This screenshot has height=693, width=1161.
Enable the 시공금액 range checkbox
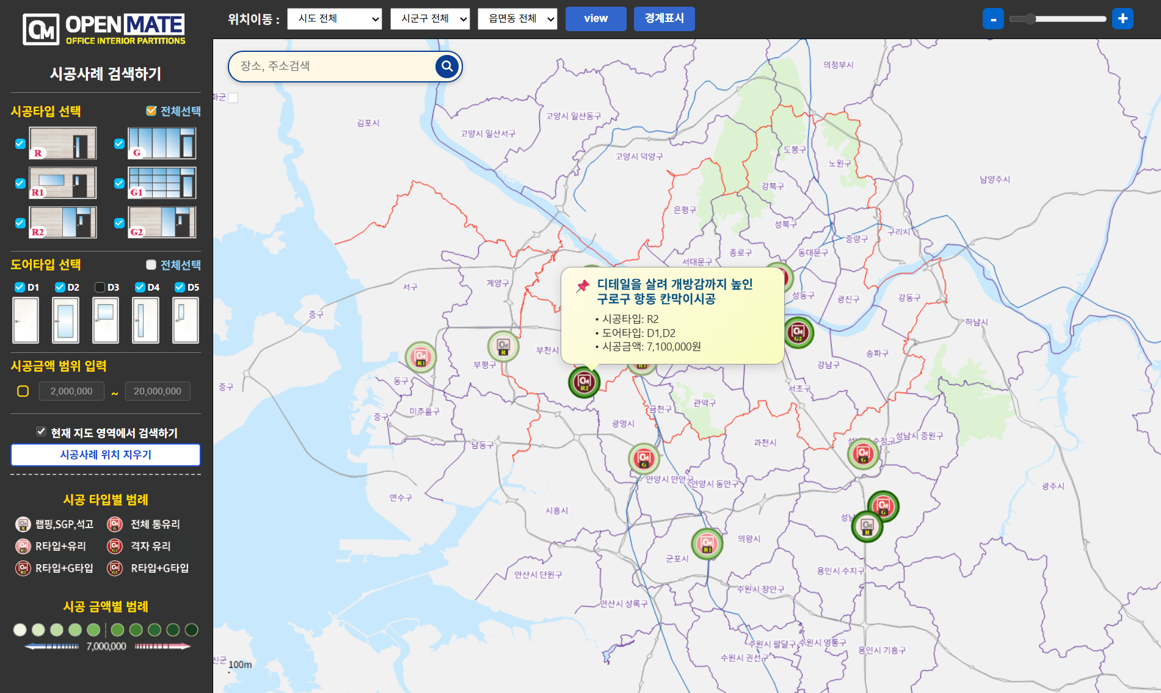click(x=23, y=391)
